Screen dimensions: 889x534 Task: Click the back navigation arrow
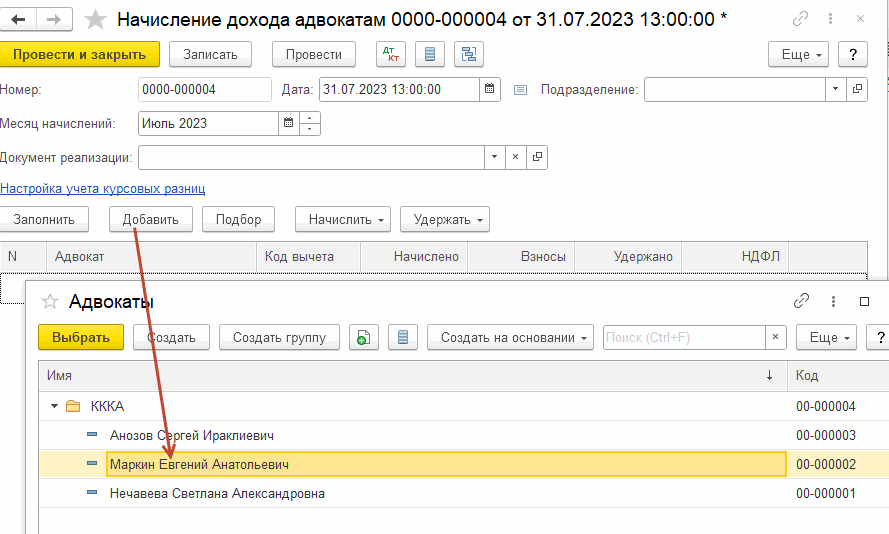click(x=20, y=19)
